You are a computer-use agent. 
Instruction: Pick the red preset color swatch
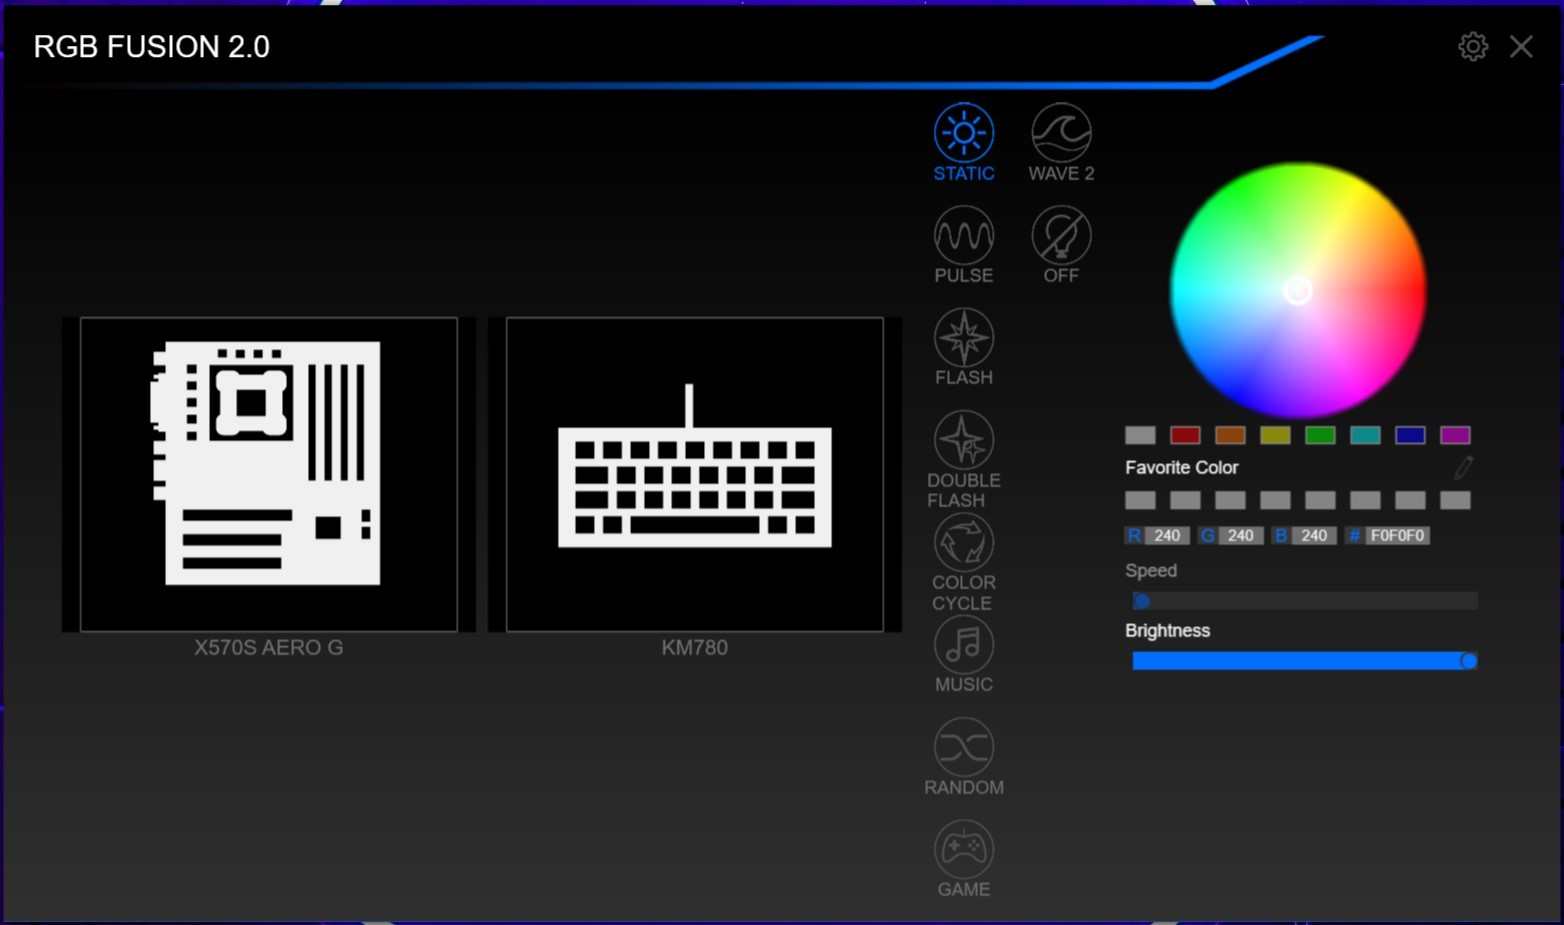tap(1185, 435)
